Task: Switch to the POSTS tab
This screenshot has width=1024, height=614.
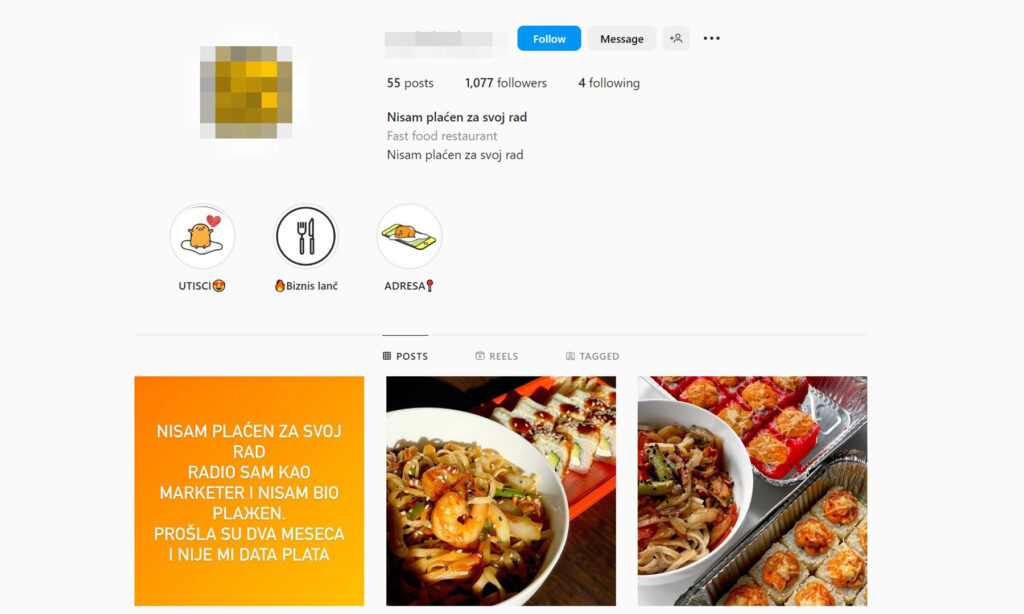Action: 406,356
